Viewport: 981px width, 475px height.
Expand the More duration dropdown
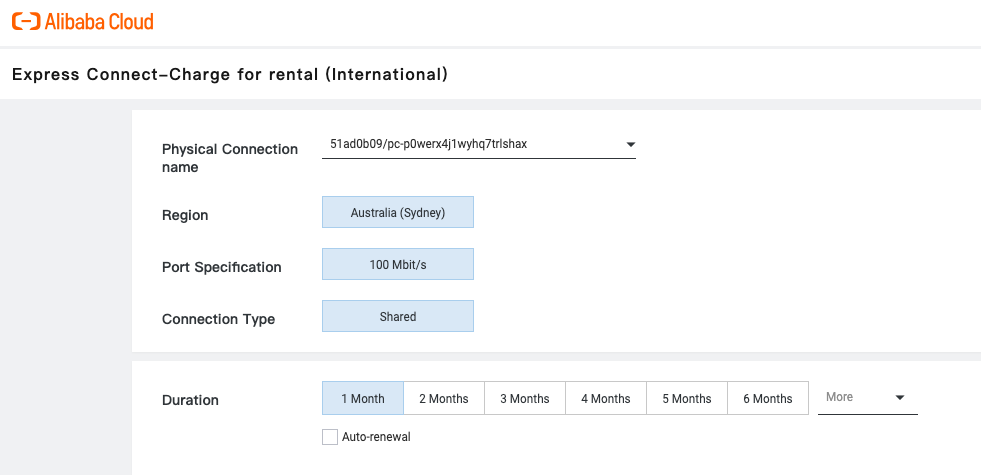(866, 397)
